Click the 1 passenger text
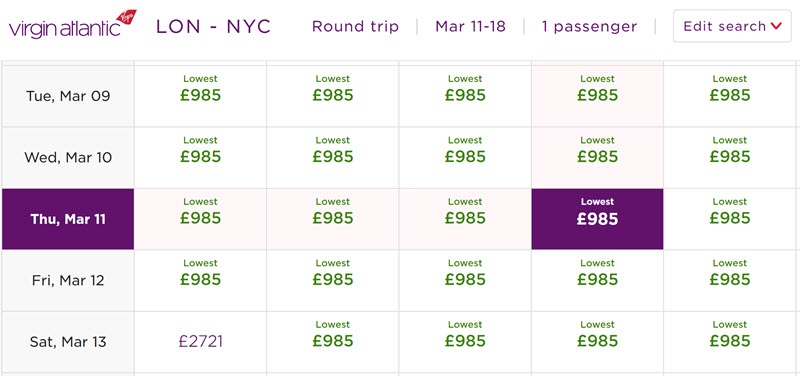The height and width of the screenshot is (376, 800). coord(589,27)
